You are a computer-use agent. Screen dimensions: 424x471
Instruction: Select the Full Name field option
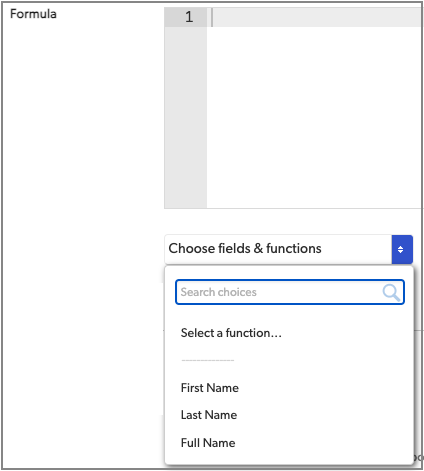(208, 443)
